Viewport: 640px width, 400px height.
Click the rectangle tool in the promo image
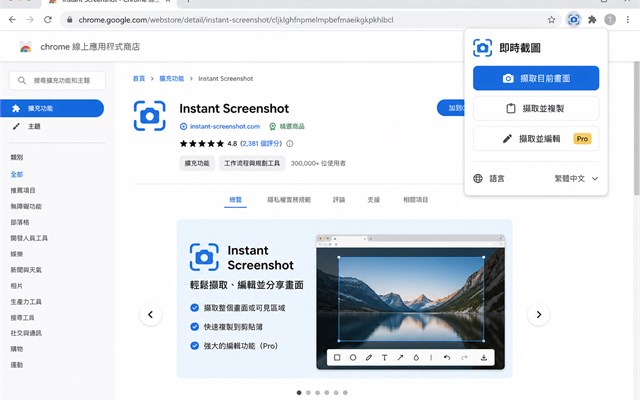(x=337, y=358)
